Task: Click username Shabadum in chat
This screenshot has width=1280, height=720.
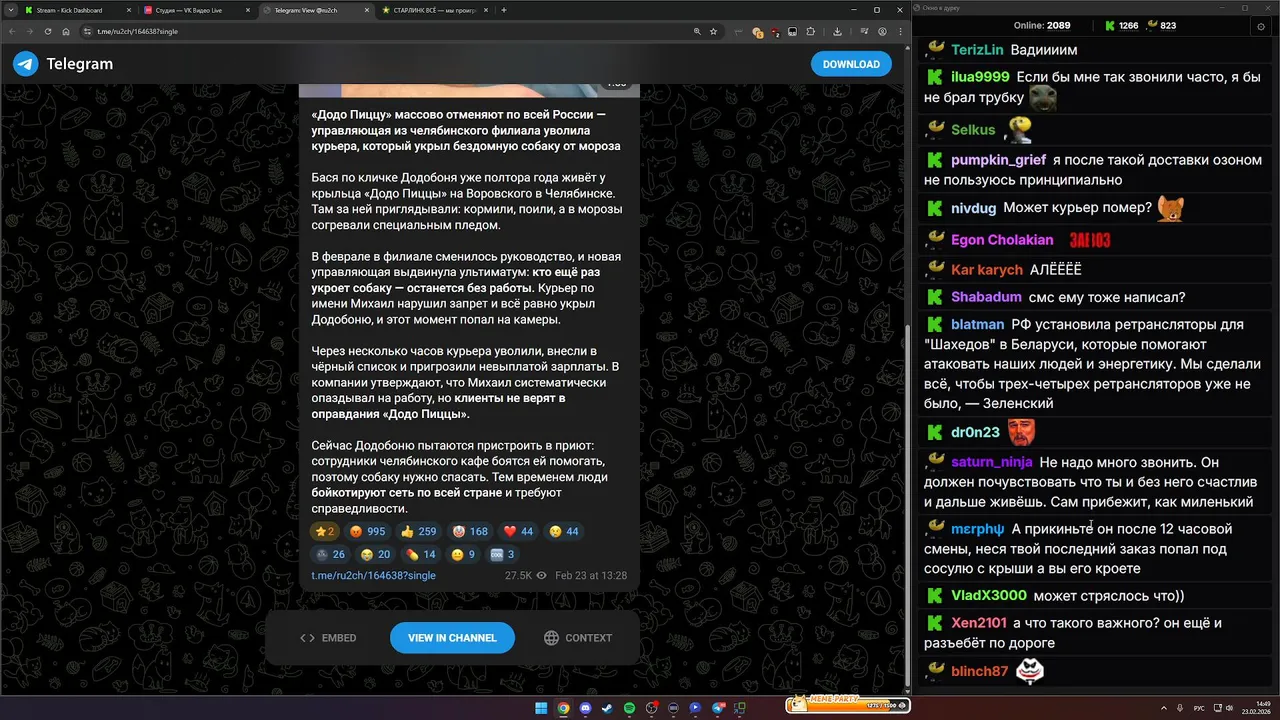Action: (986, 297)
